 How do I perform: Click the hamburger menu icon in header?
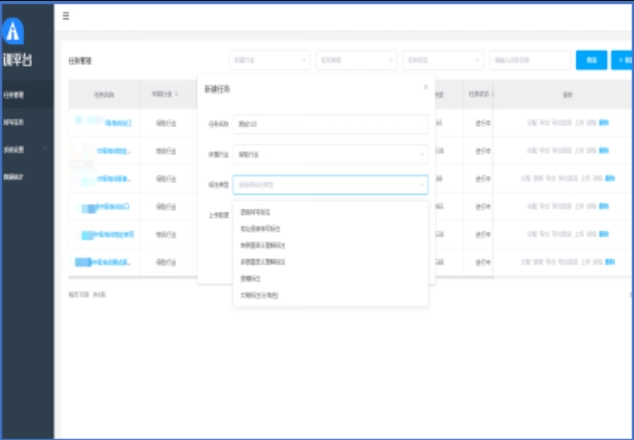click(x=66, y=16)
